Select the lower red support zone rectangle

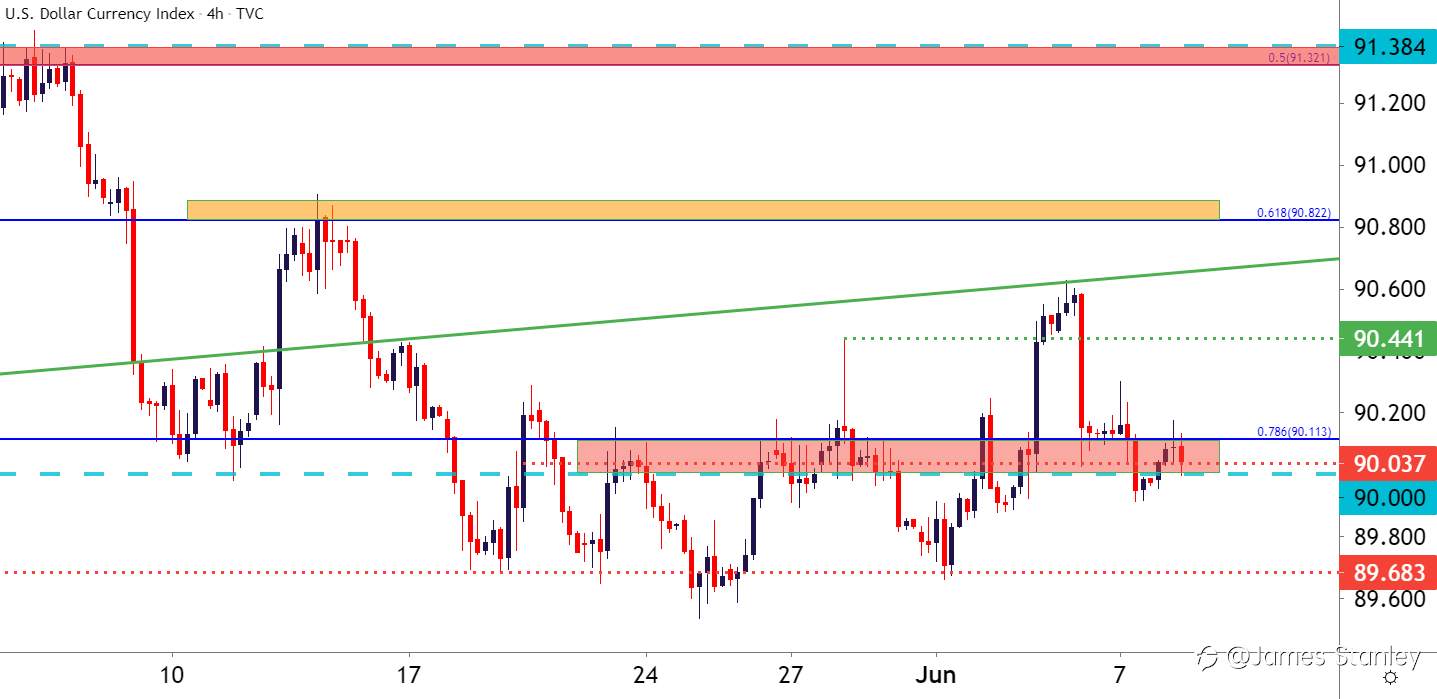(x=899, y=456)
